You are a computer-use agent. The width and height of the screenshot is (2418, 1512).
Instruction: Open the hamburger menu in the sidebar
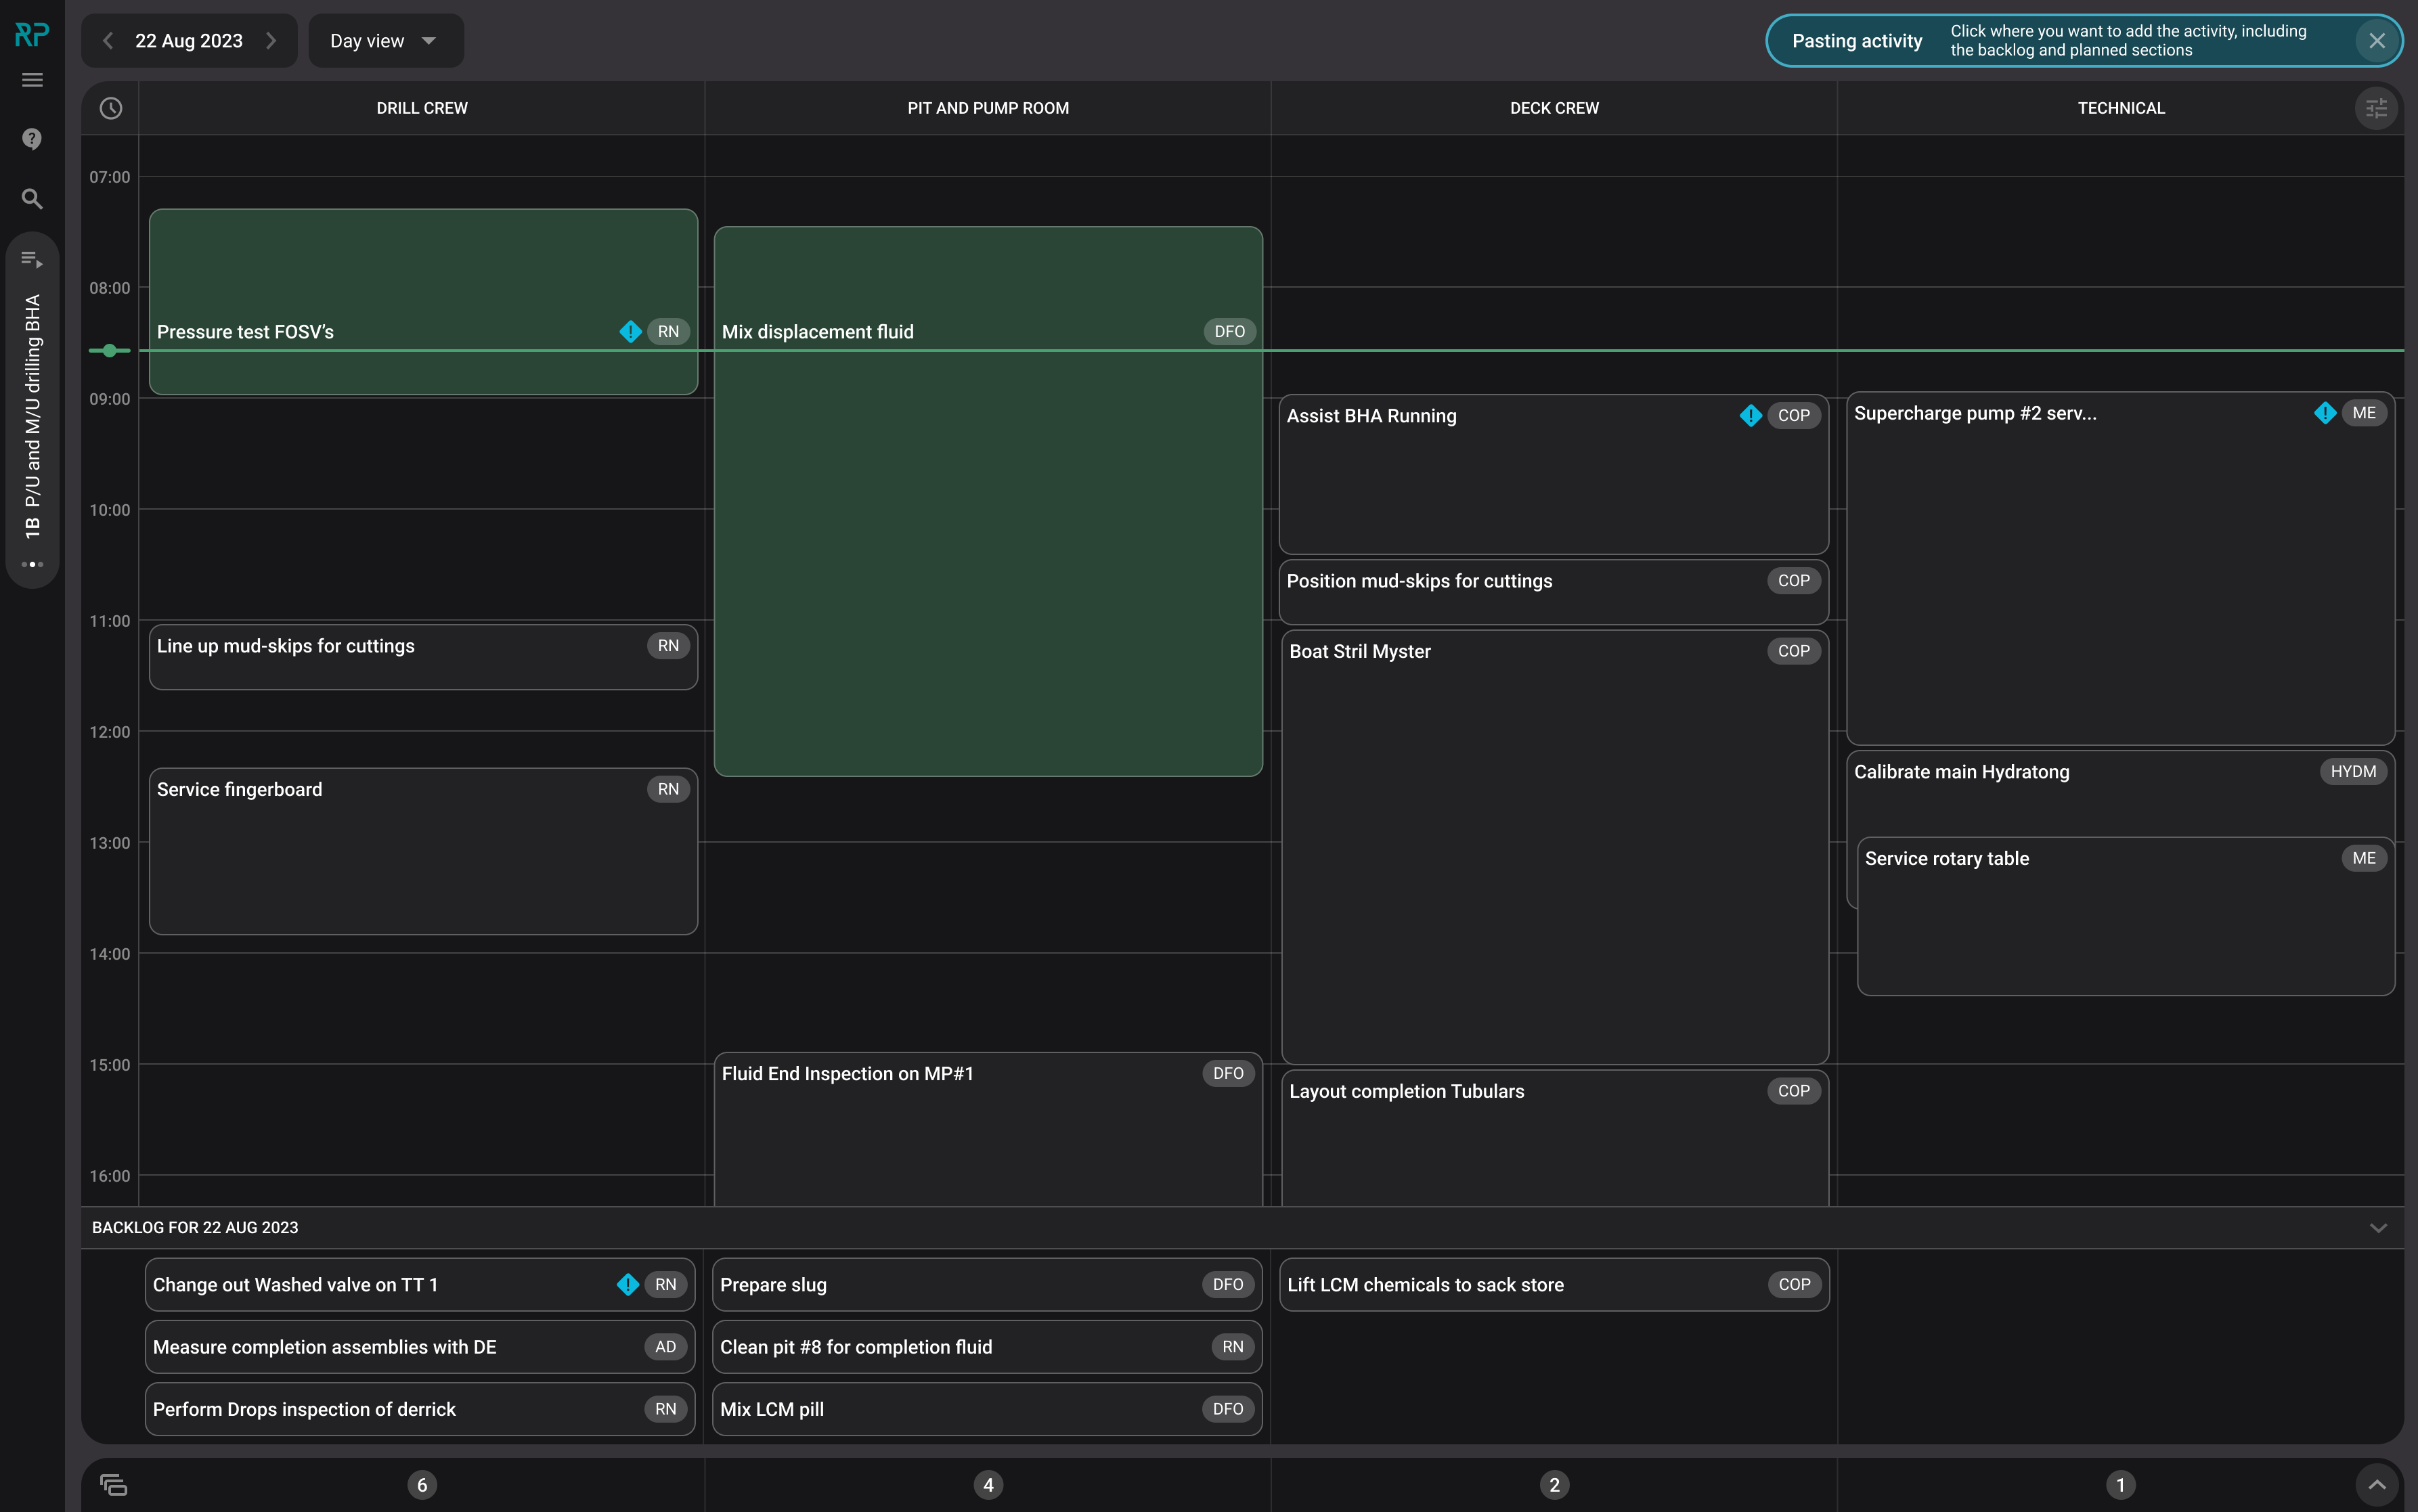[32, 80]
